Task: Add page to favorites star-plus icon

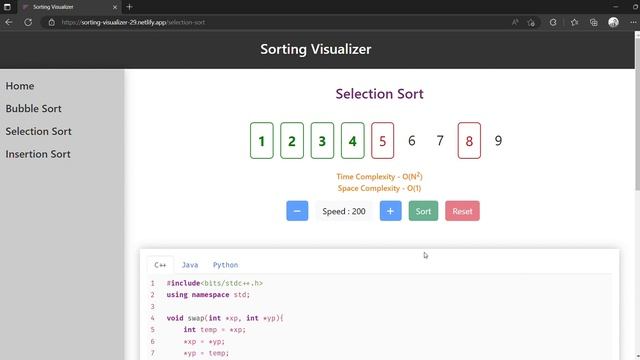Action: click(531, 22)
